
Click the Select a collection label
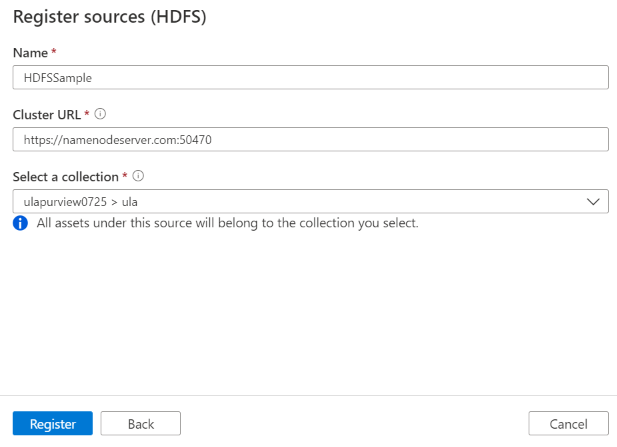[65, 176]
